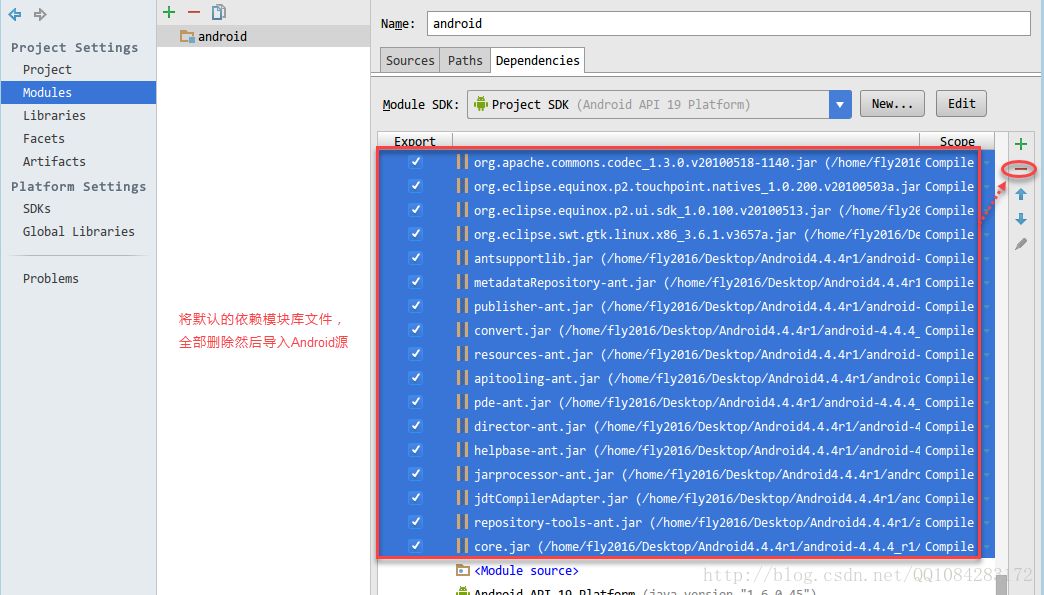Screen dimensions: 1044x595
Task: Add a new module with green plus
Action: (169, 12)
